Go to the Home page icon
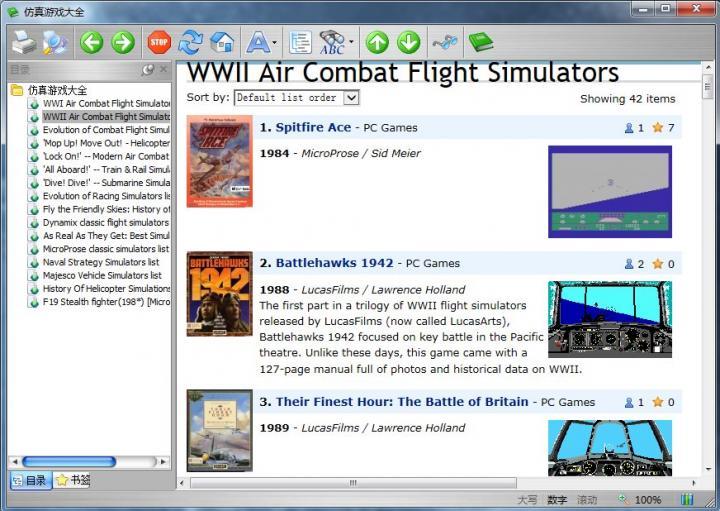This screenshot has height=511, width=720. tap(222, 42)
